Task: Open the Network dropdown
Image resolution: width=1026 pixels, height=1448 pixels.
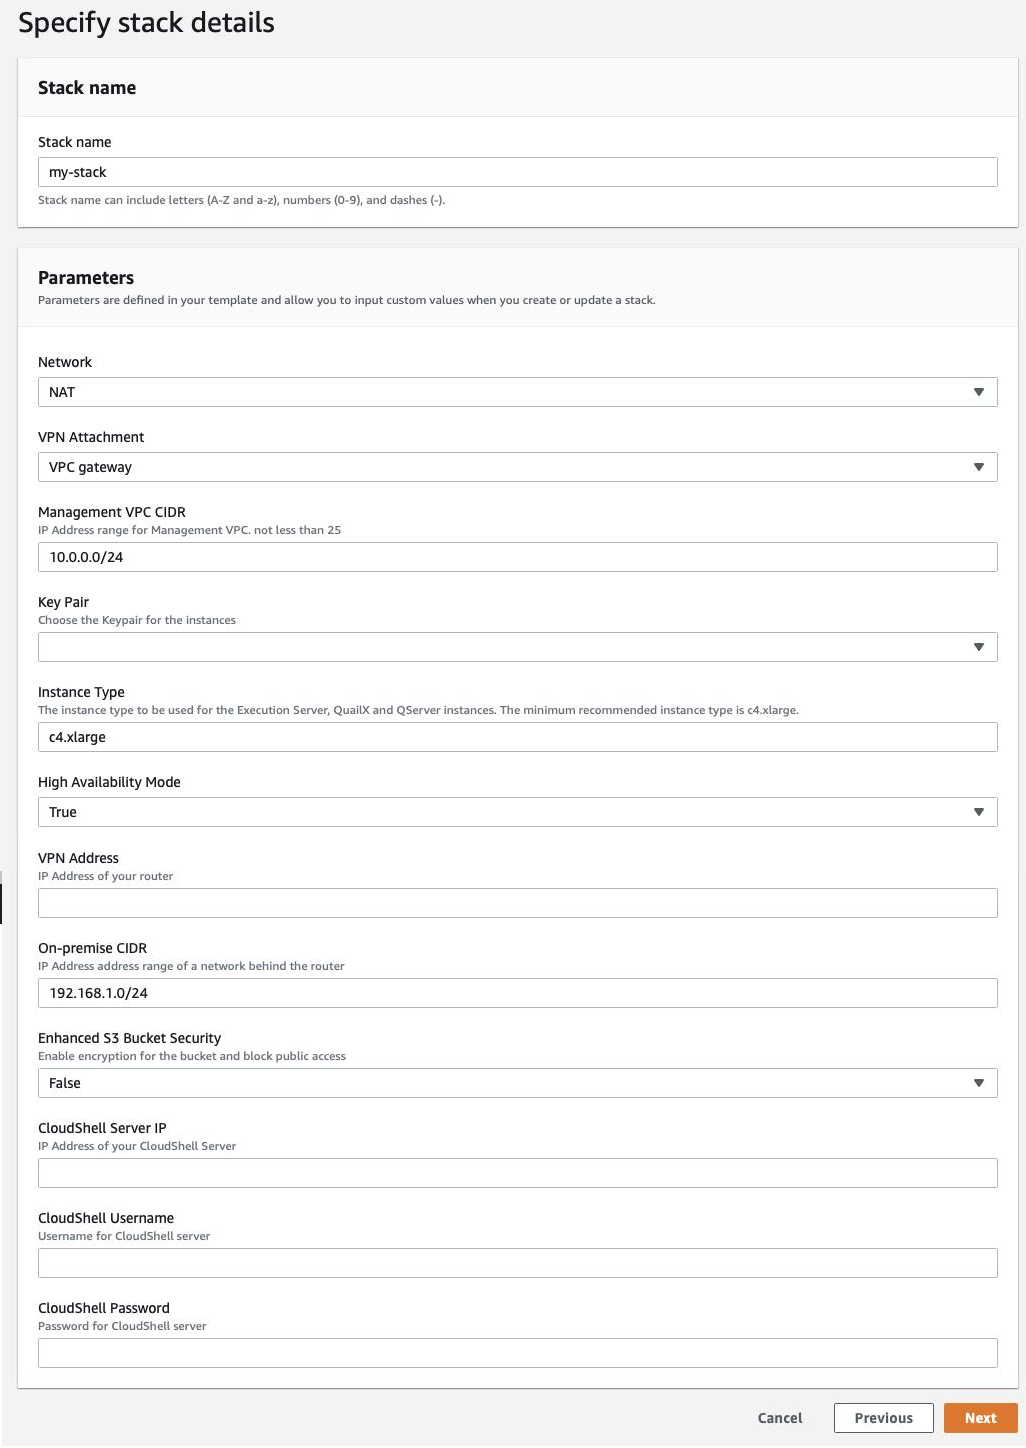Action: tap(500, 392)
